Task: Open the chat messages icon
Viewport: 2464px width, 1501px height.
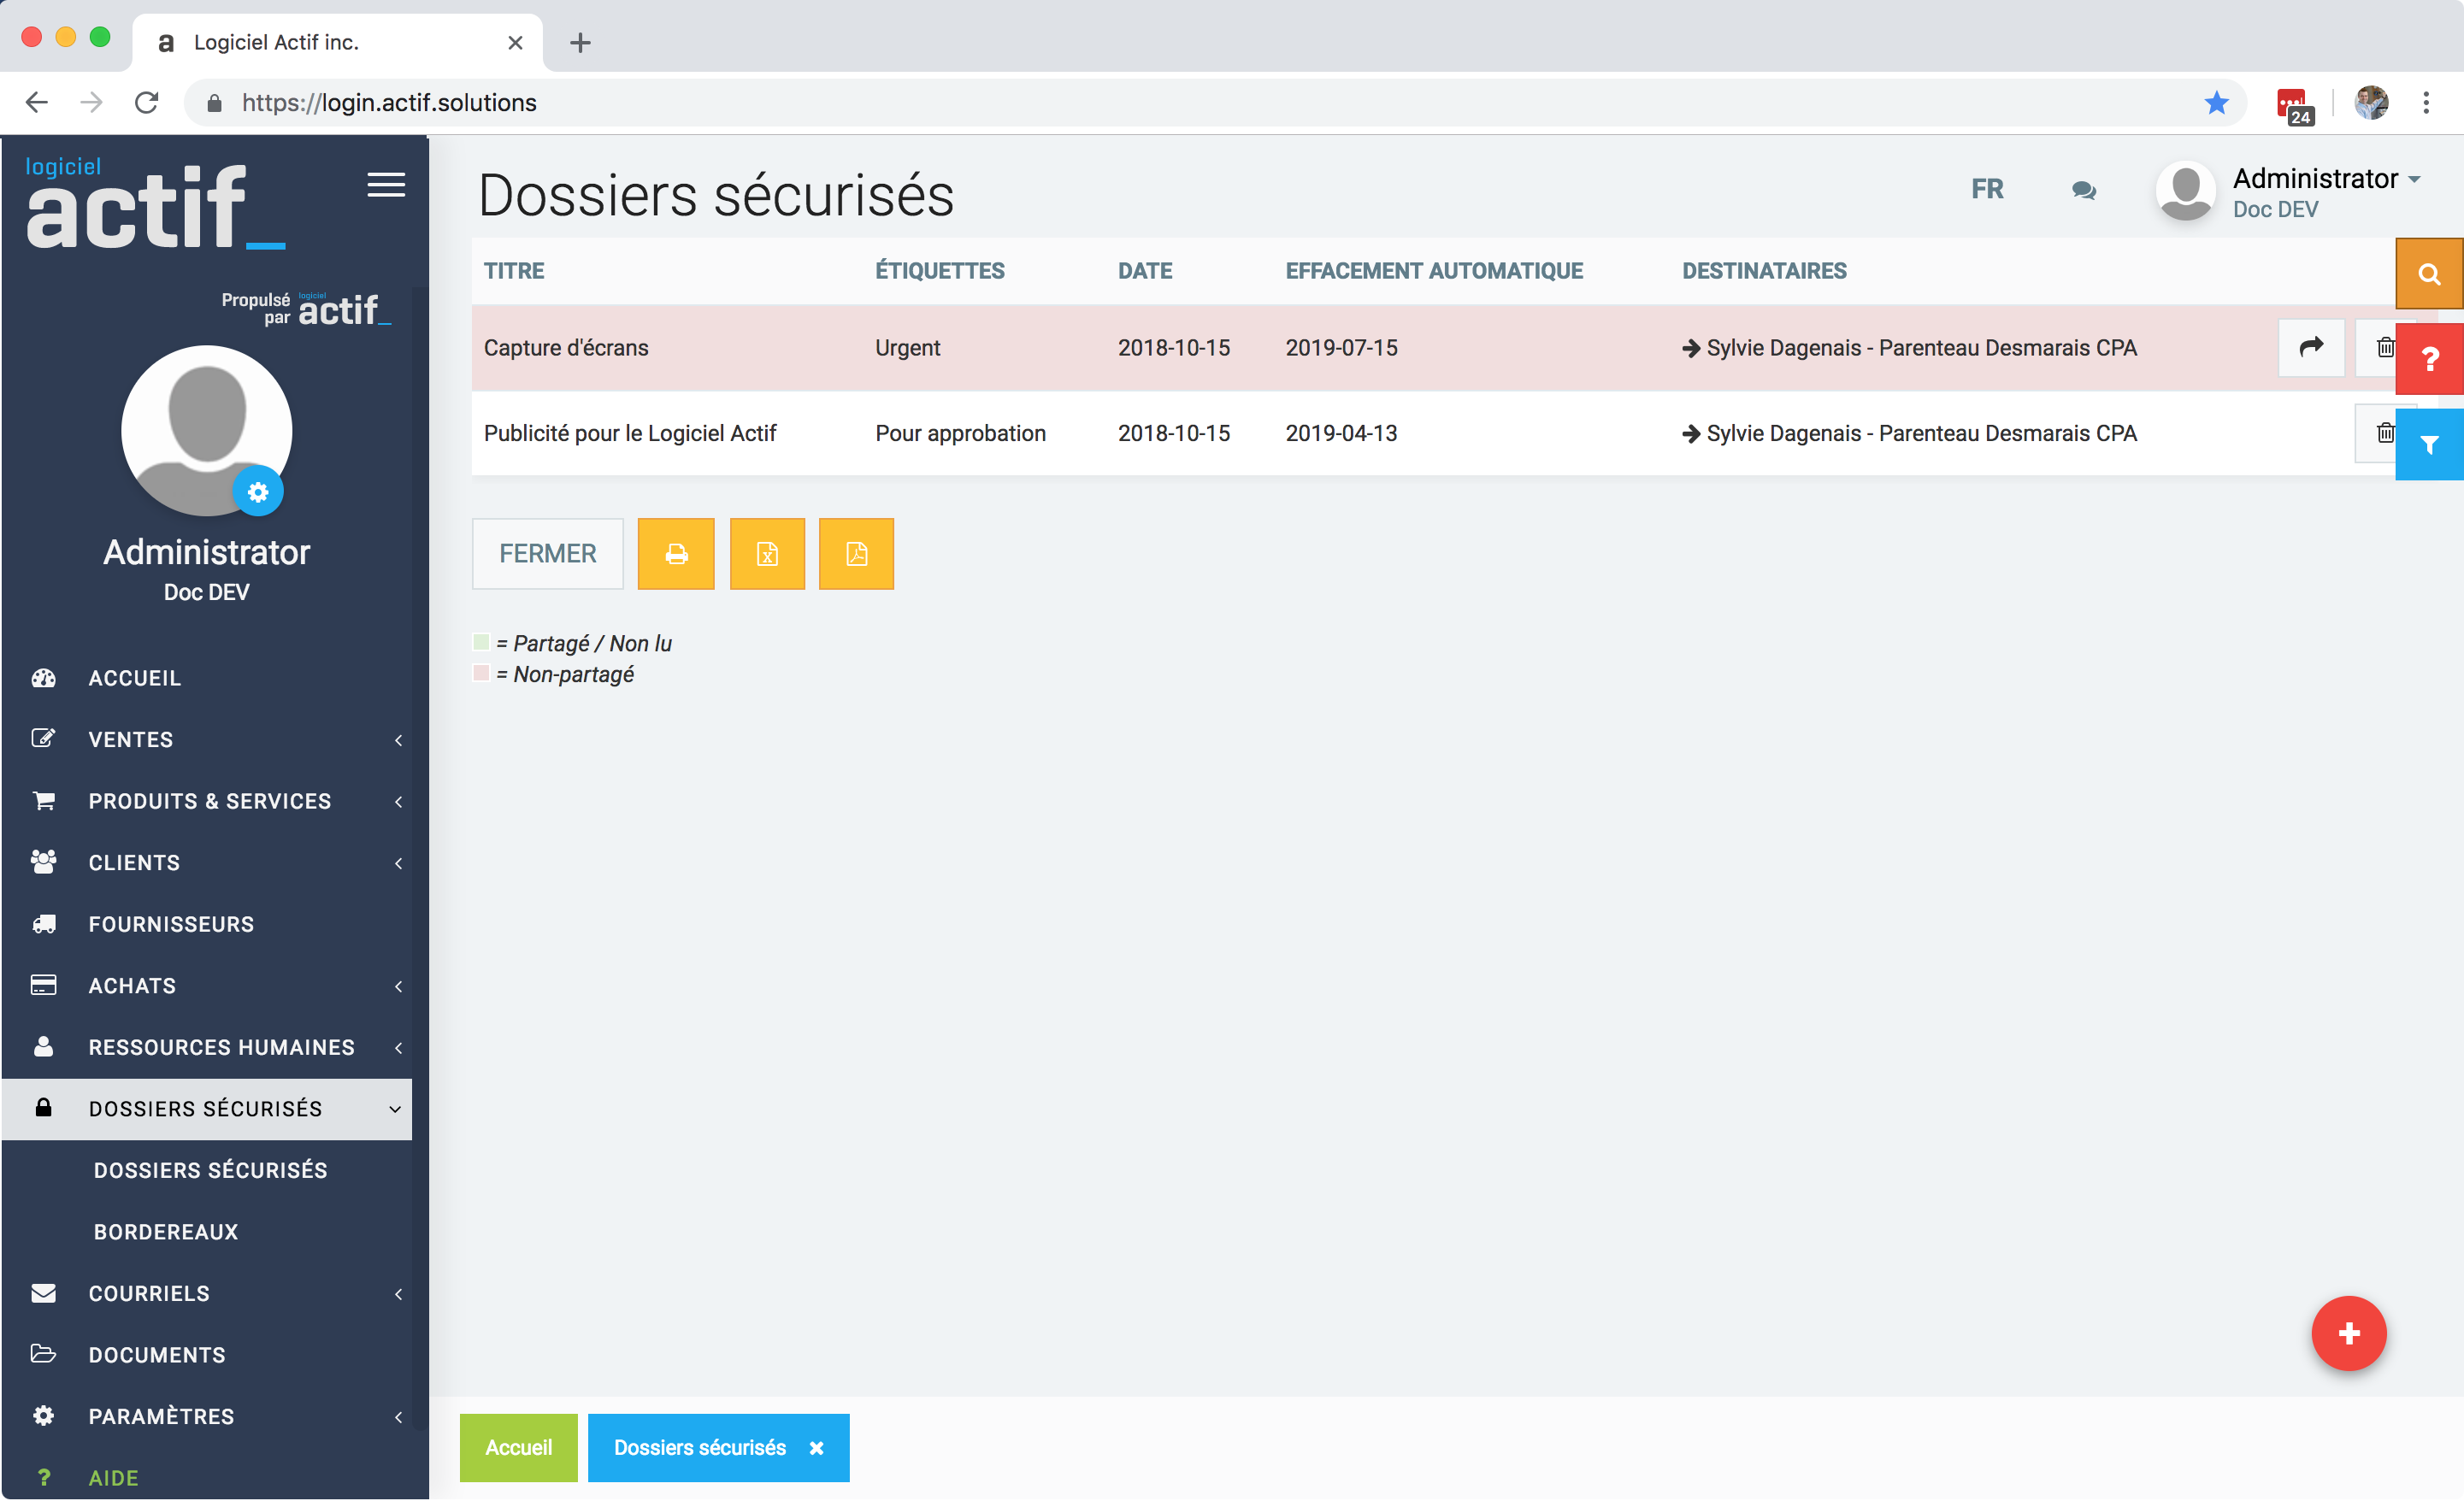Action: click(2083, 190)
